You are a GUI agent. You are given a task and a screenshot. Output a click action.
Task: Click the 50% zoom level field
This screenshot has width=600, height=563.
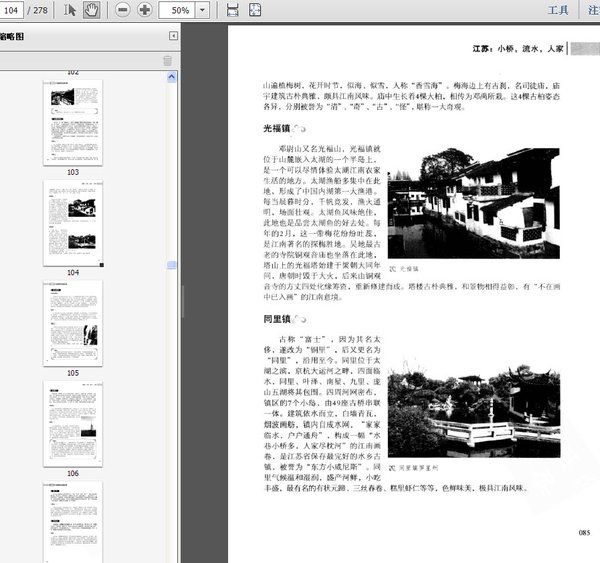click(180, 10)
